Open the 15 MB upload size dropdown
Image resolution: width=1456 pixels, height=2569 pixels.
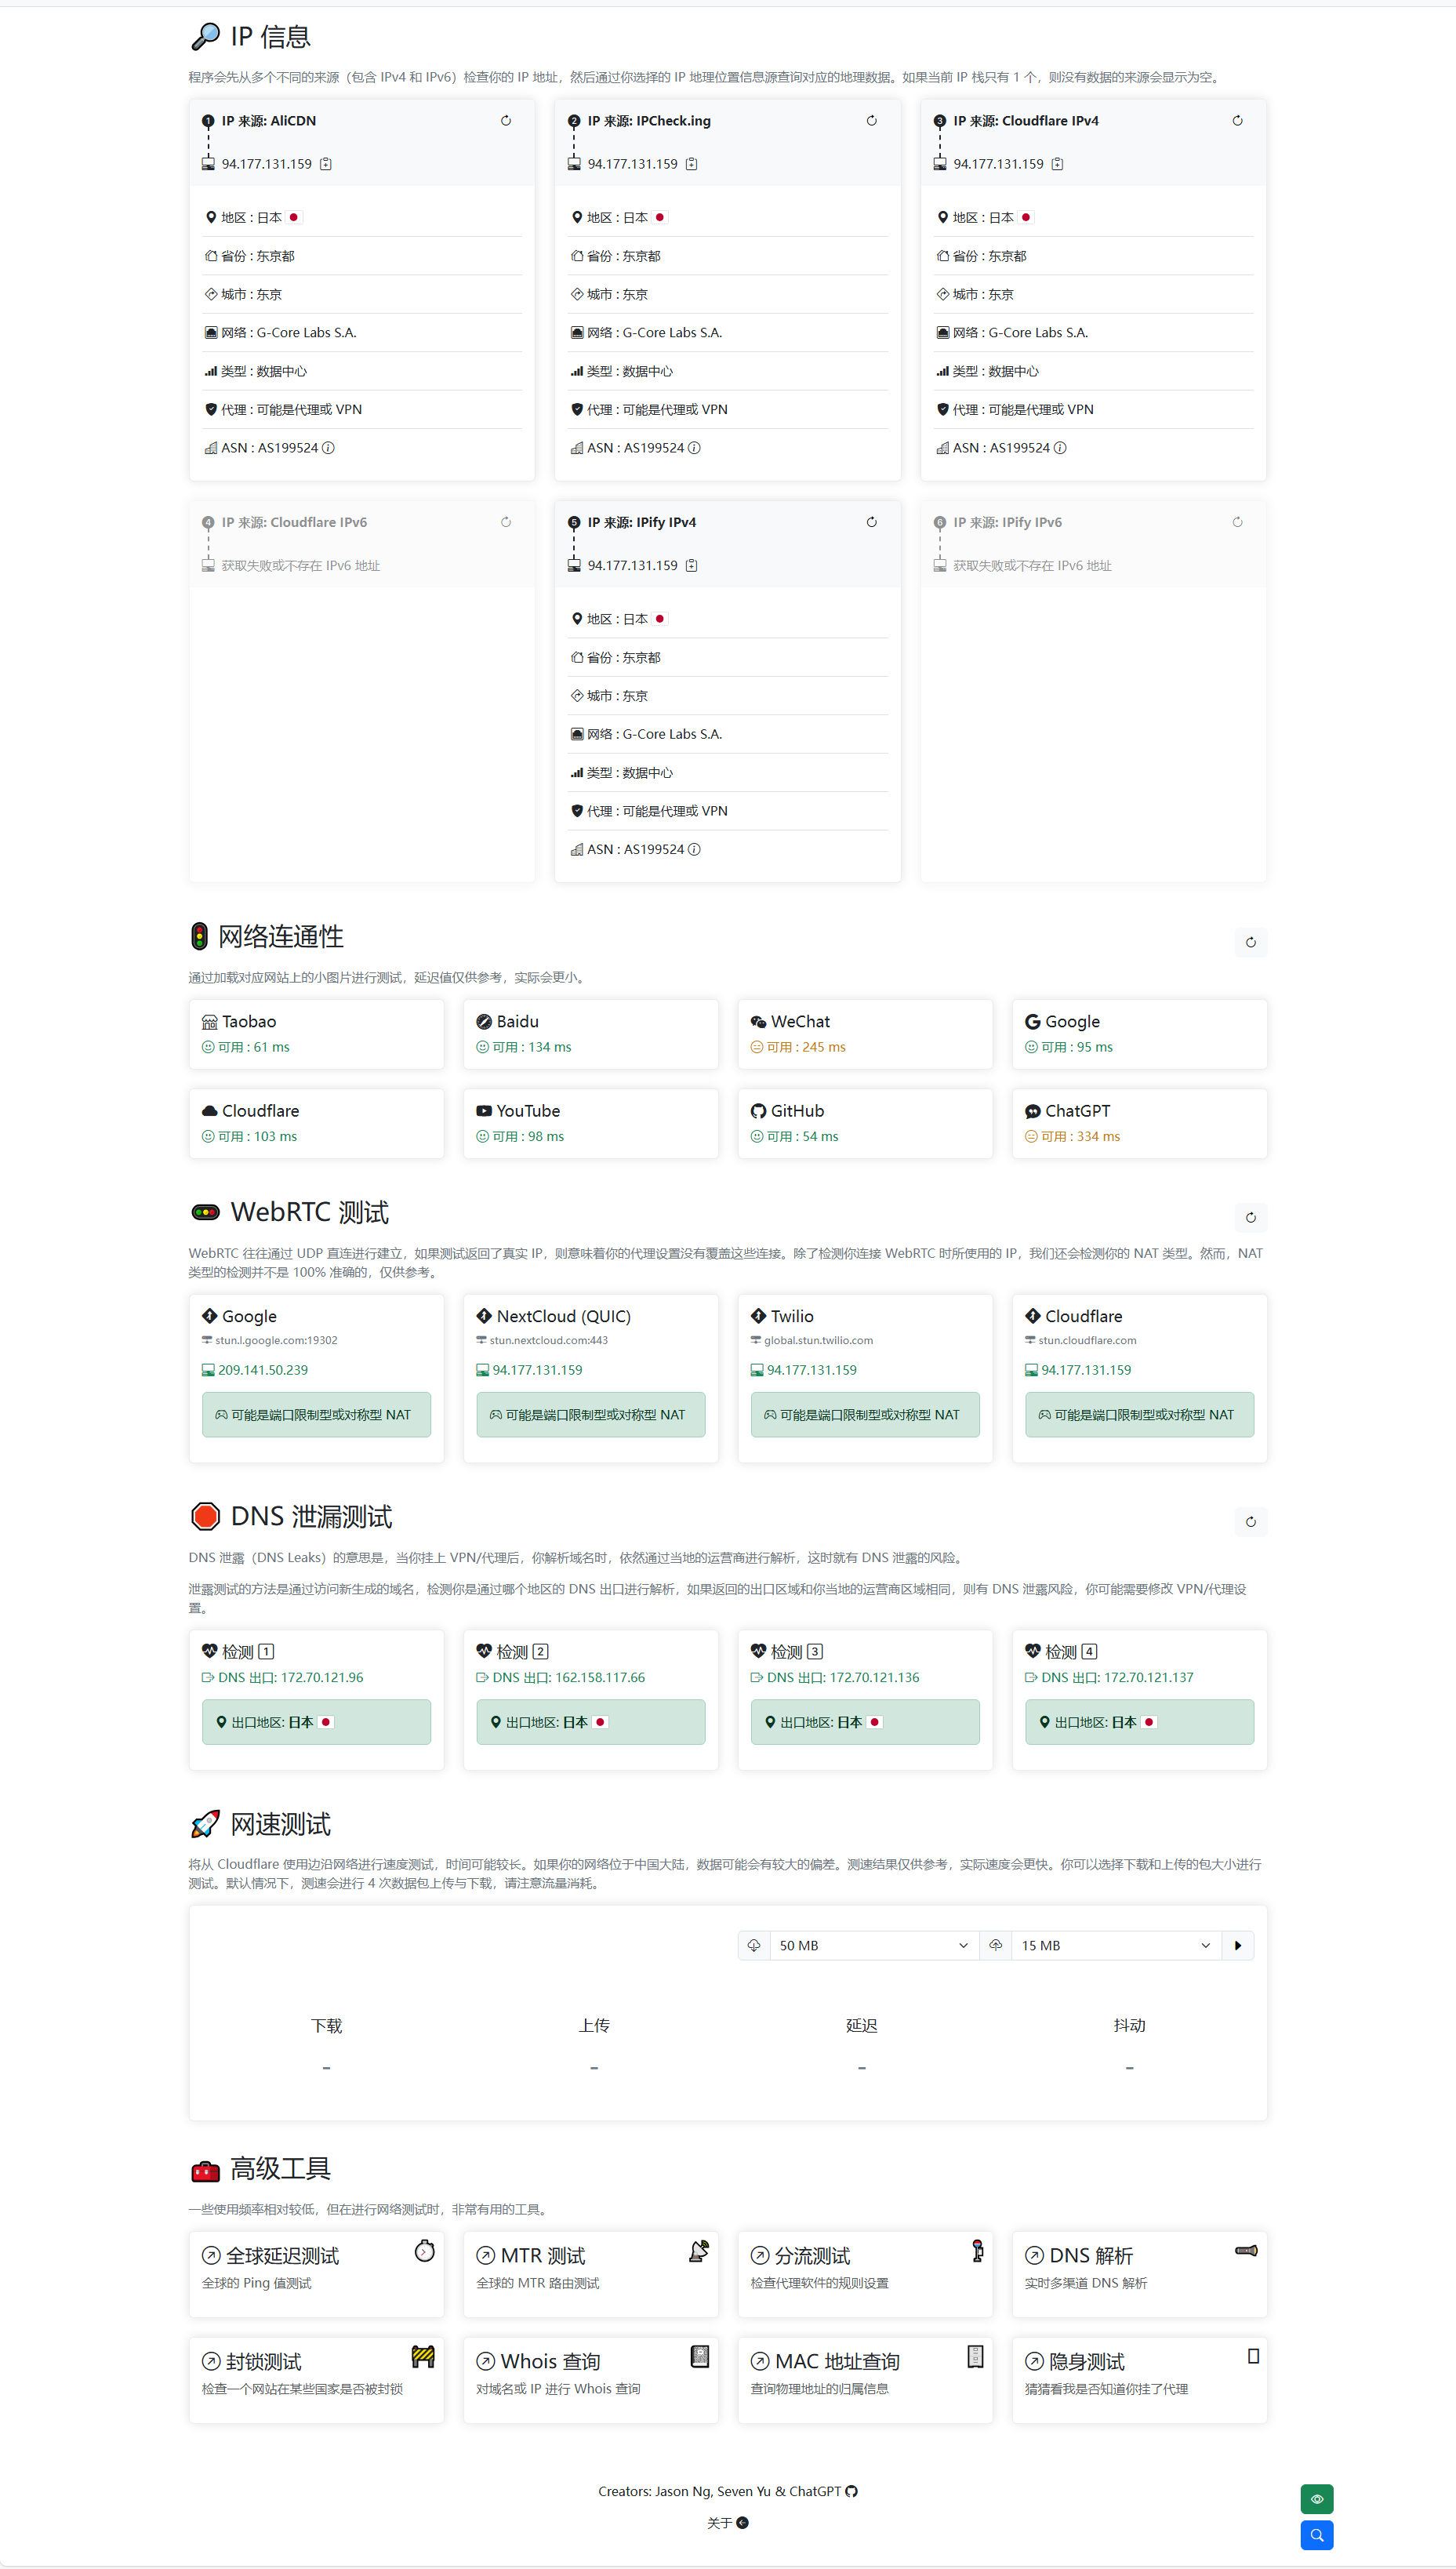pyautogui.click(x=1114, y=1945)
